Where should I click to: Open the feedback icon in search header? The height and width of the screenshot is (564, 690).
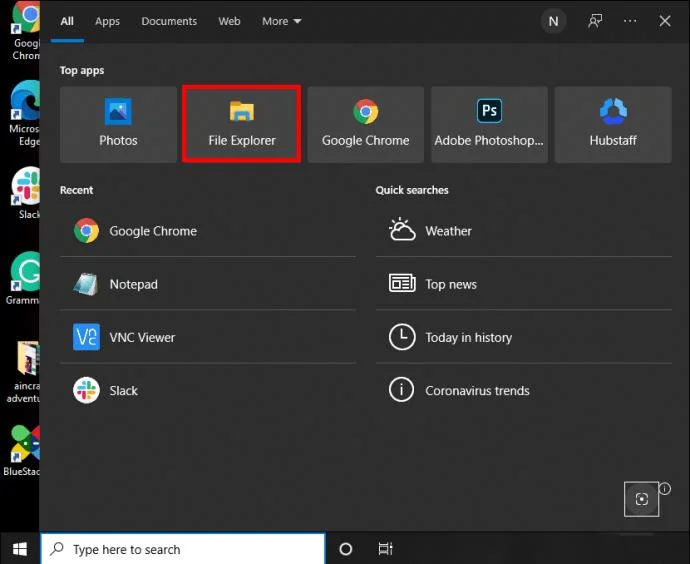pyautogui.click(x=595, y=21)
